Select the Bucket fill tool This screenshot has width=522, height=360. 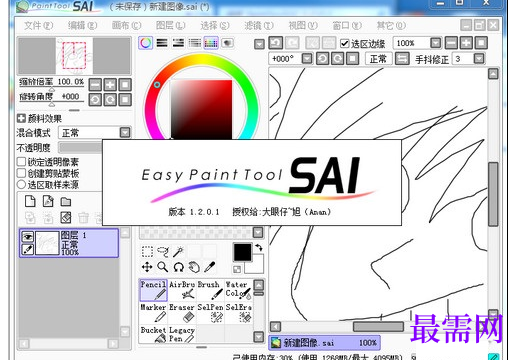(x=153, y=334)
